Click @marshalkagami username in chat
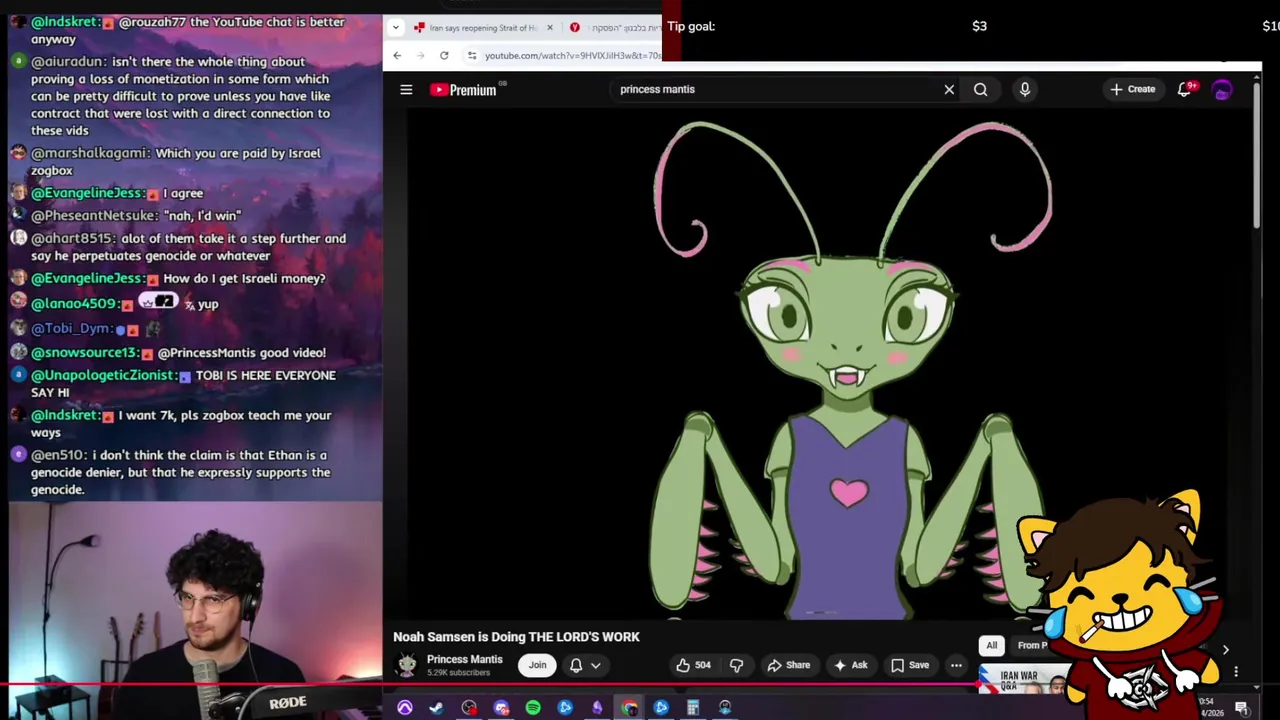The image size is (1280, 720). (x=90, y=153)
